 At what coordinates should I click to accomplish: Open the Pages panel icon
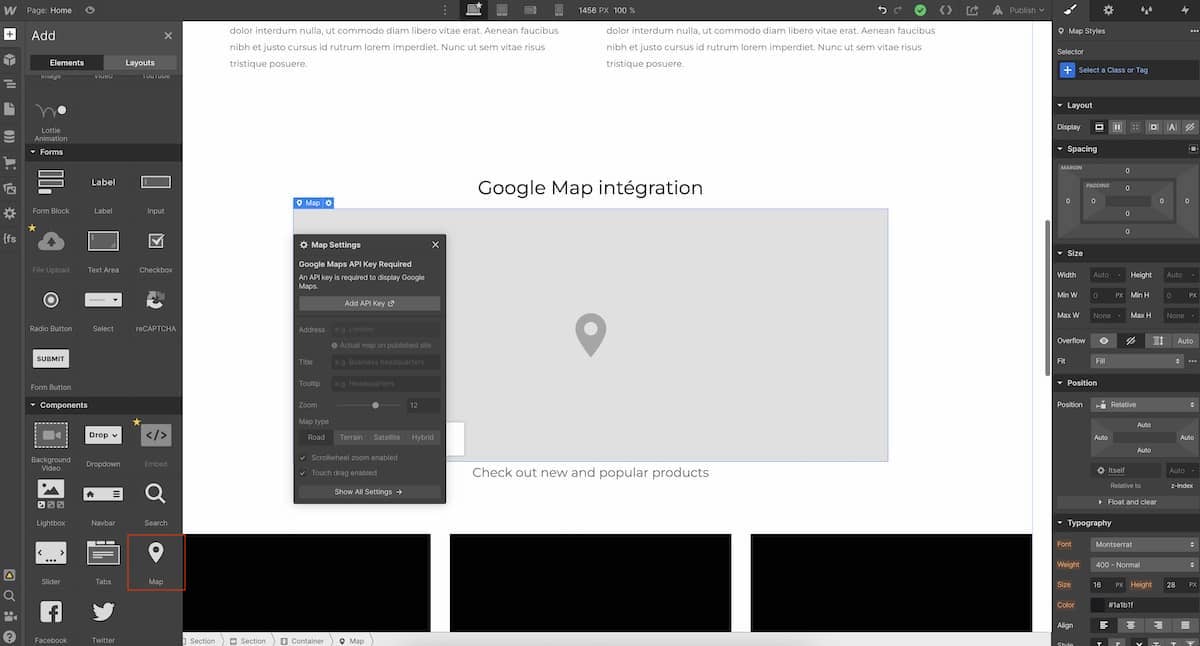click(9, 109)
